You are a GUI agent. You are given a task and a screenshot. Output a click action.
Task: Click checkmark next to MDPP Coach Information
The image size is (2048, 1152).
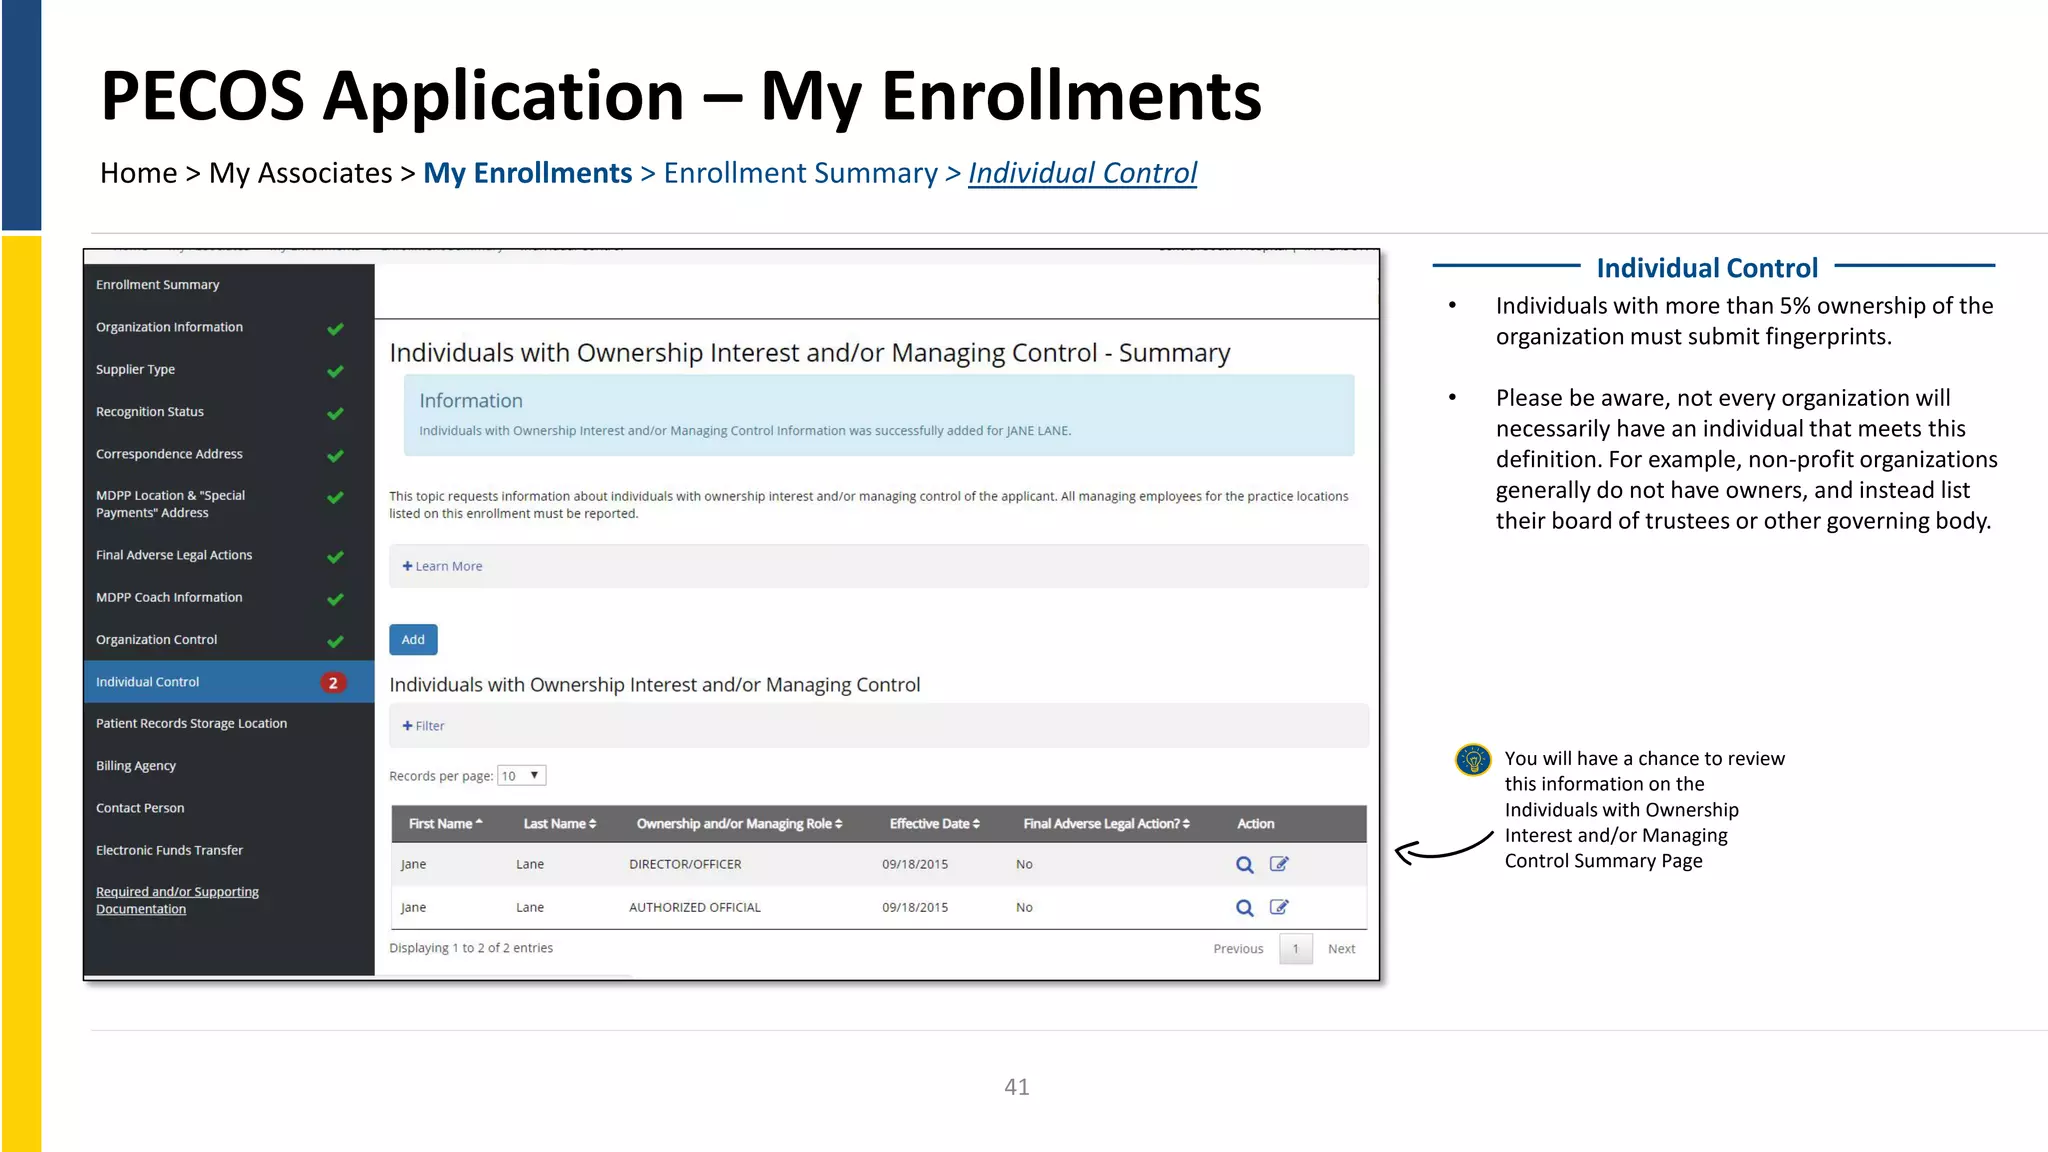[x=335, y=599]
